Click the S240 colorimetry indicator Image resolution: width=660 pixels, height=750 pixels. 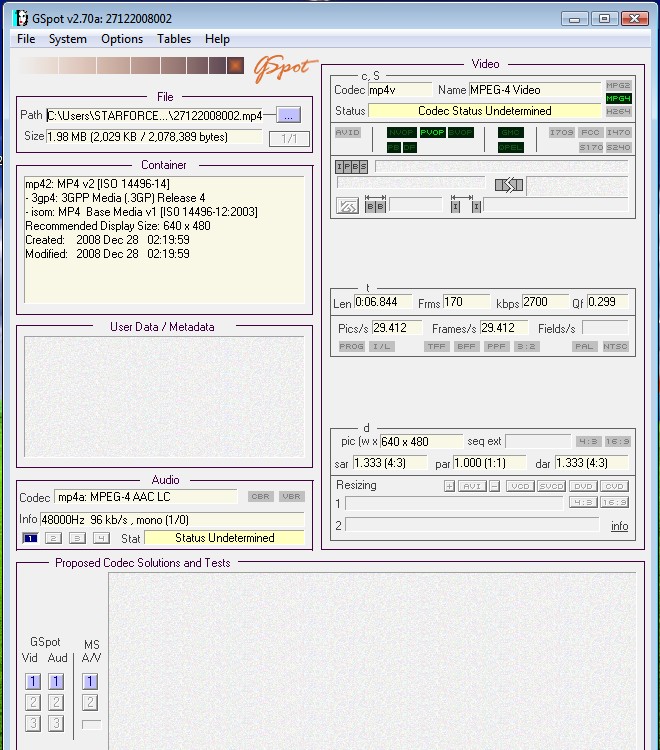[618, 147]
